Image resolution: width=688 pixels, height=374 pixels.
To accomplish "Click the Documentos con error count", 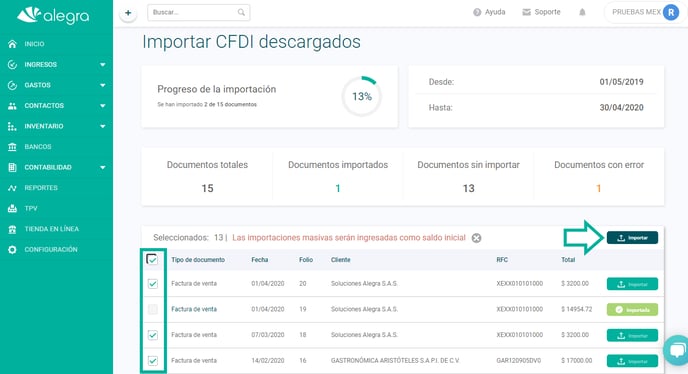I will click(598, 188).
